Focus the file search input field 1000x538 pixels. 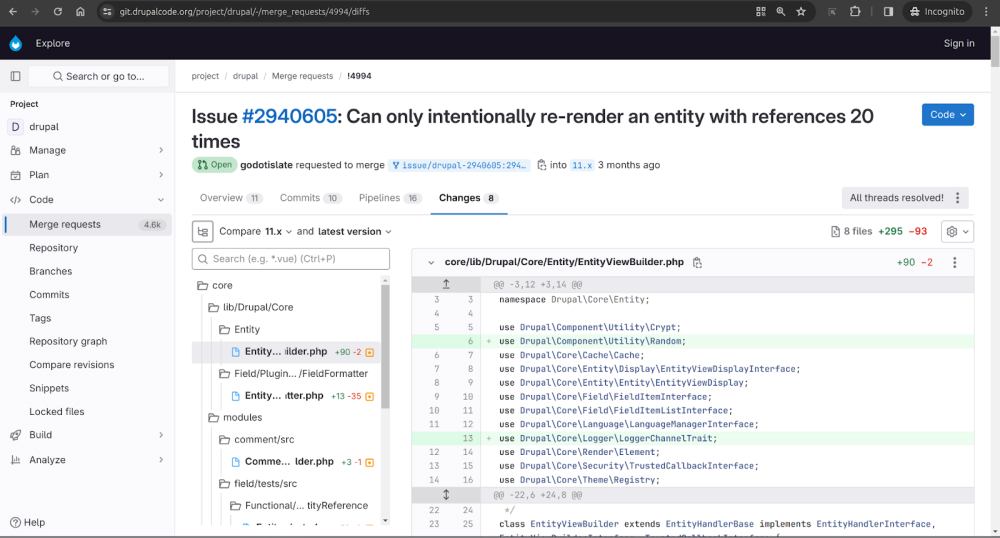(x=291, y=259)
